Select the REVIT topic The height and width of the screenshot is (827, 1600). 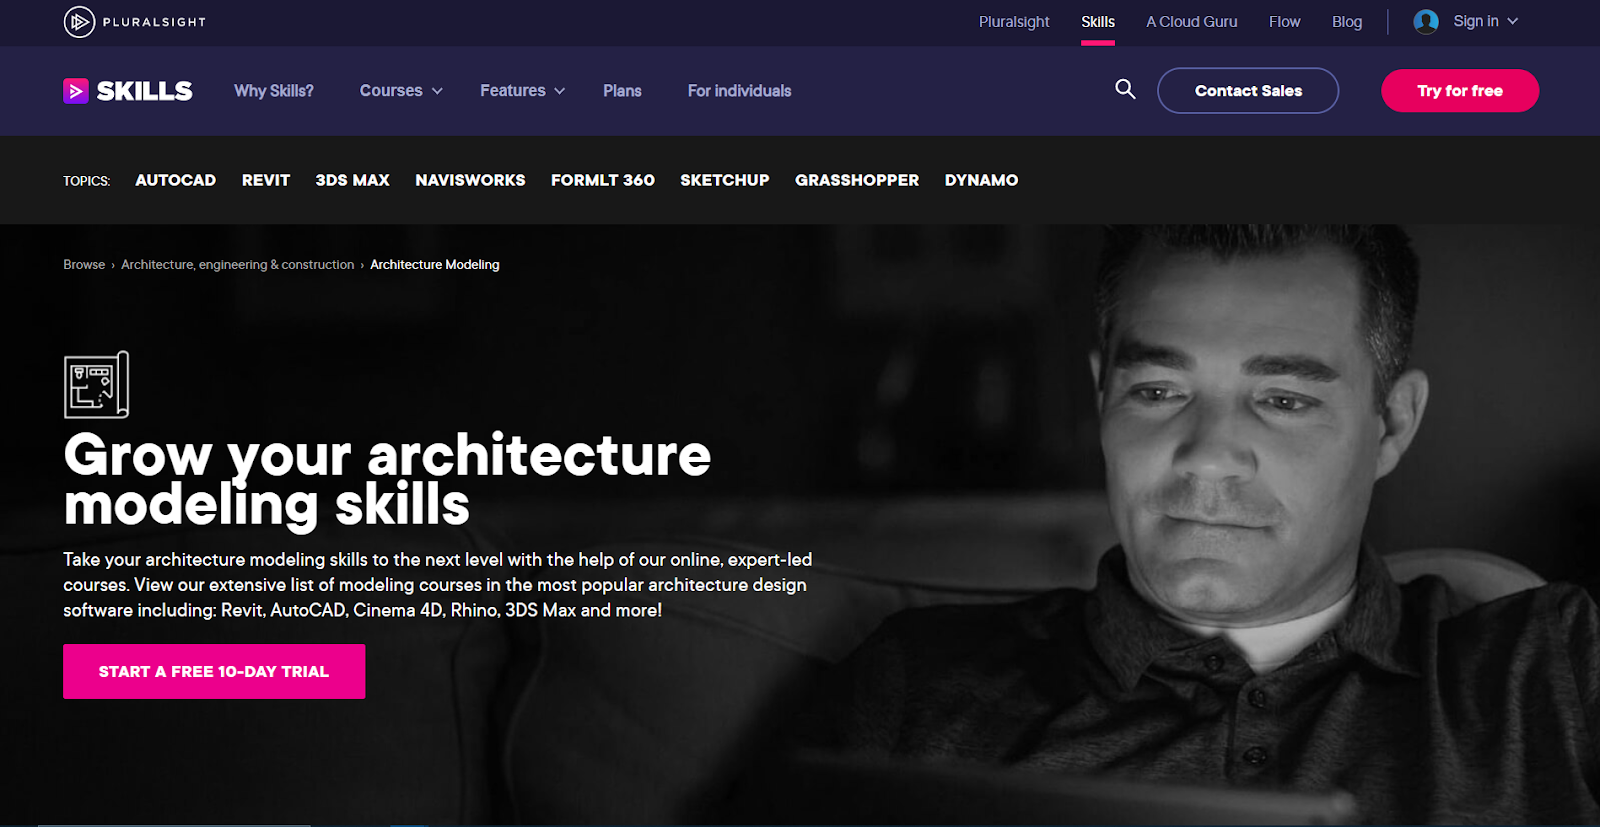pyautogui.click(x=266, y=180)
